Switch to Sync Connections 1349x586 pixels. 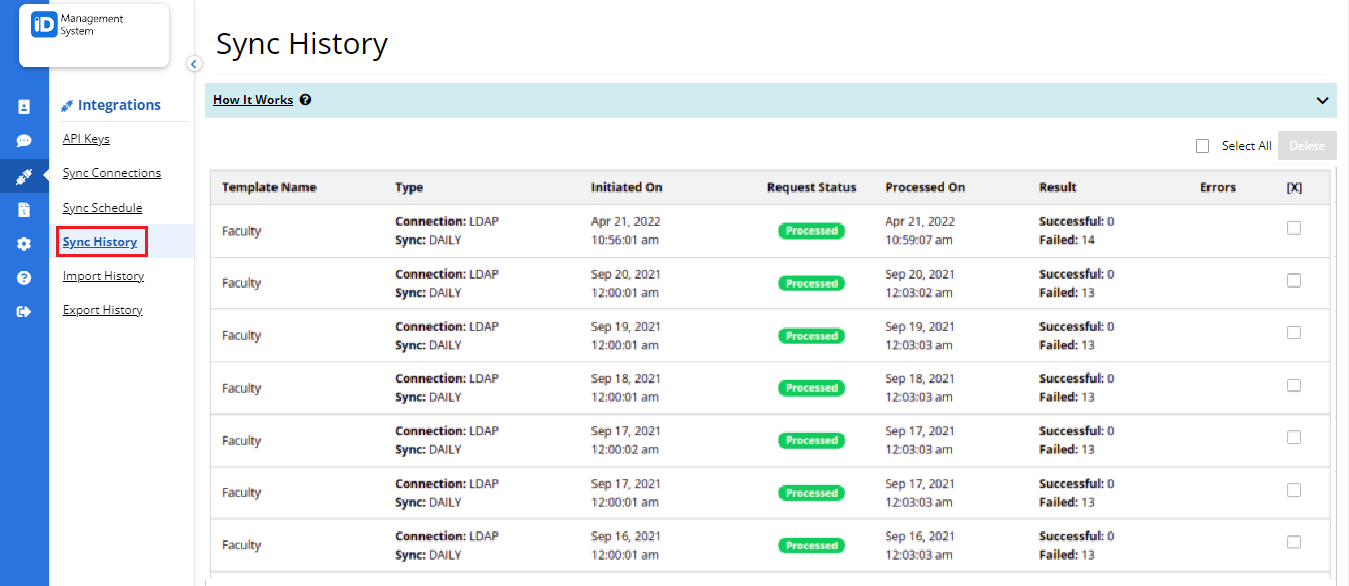tap(112, 172)
